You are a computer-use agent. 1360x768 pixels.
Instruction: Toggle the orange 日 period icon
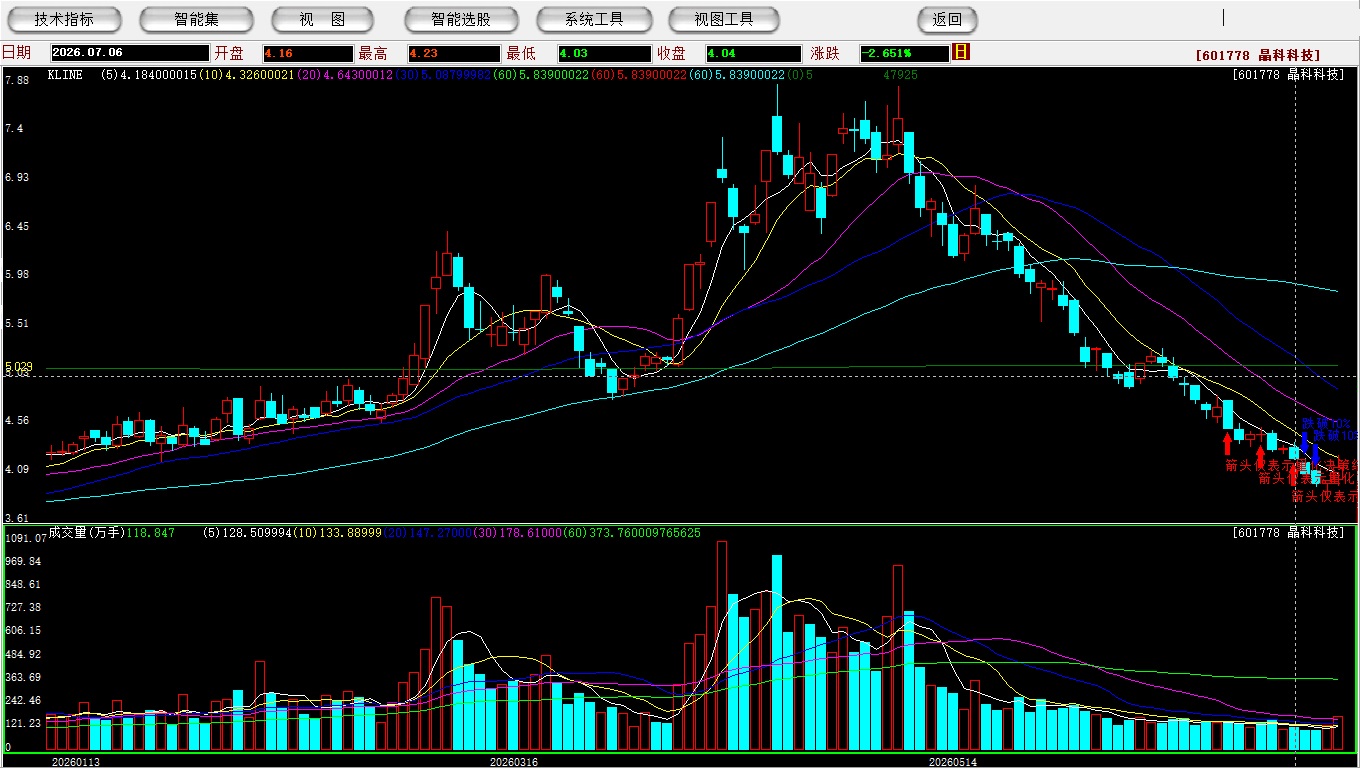[961, 52]
